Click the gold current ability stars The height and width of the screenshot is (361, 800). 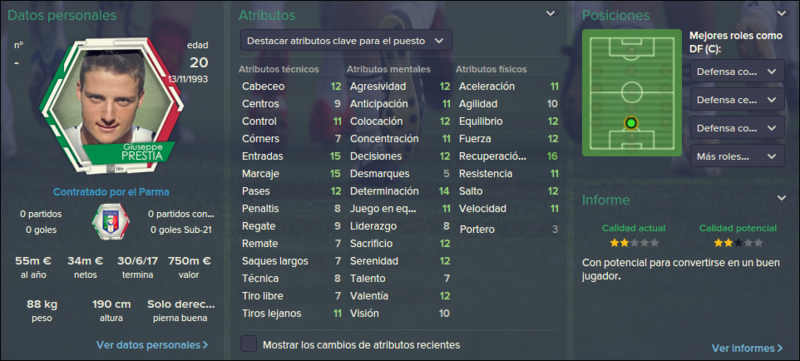point(634,243)
